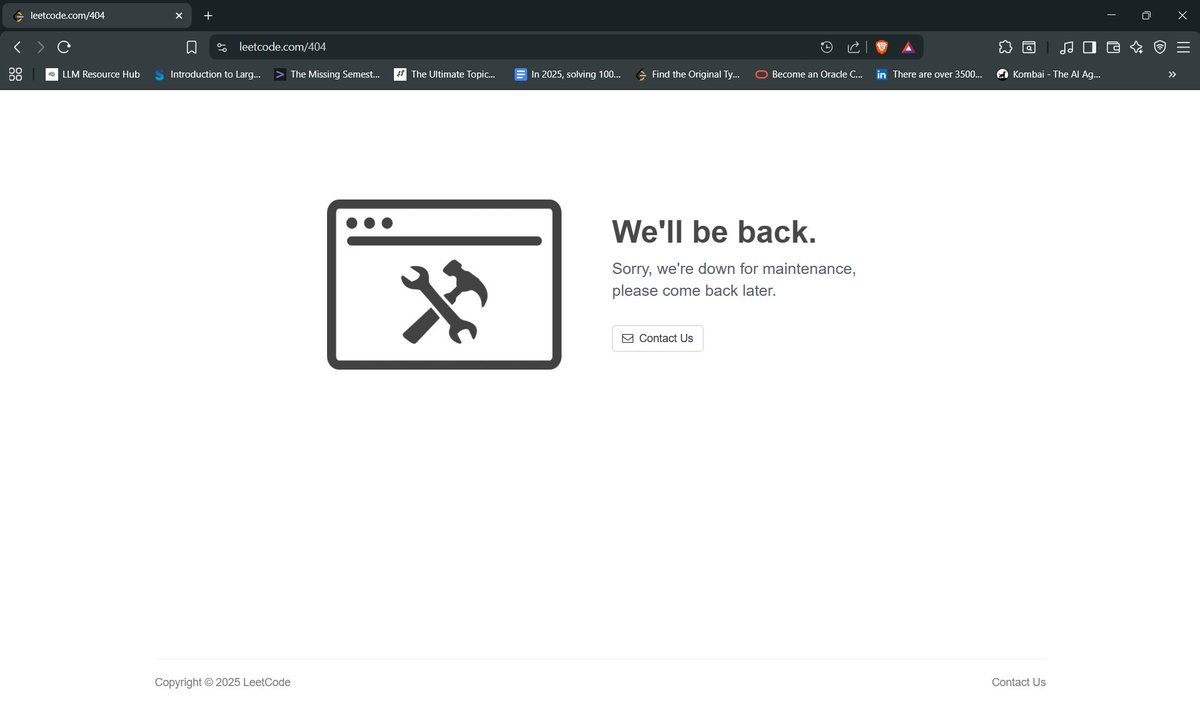This screenshot has height=713, width=1200.
Task: Open the Brave Wallet icon
Action: tap(1113, 47)
